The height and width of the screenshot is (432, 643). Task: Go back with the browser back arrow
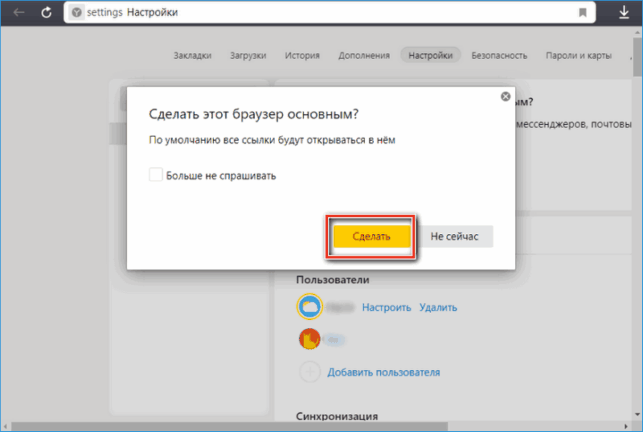(19, 12)
